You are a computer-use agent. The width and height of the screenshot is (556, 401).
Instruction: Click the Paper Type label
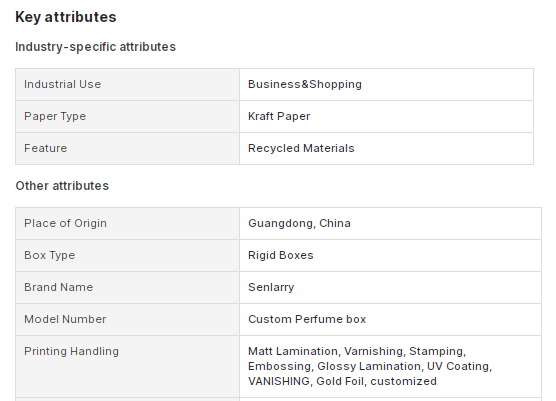pos(55,117)
